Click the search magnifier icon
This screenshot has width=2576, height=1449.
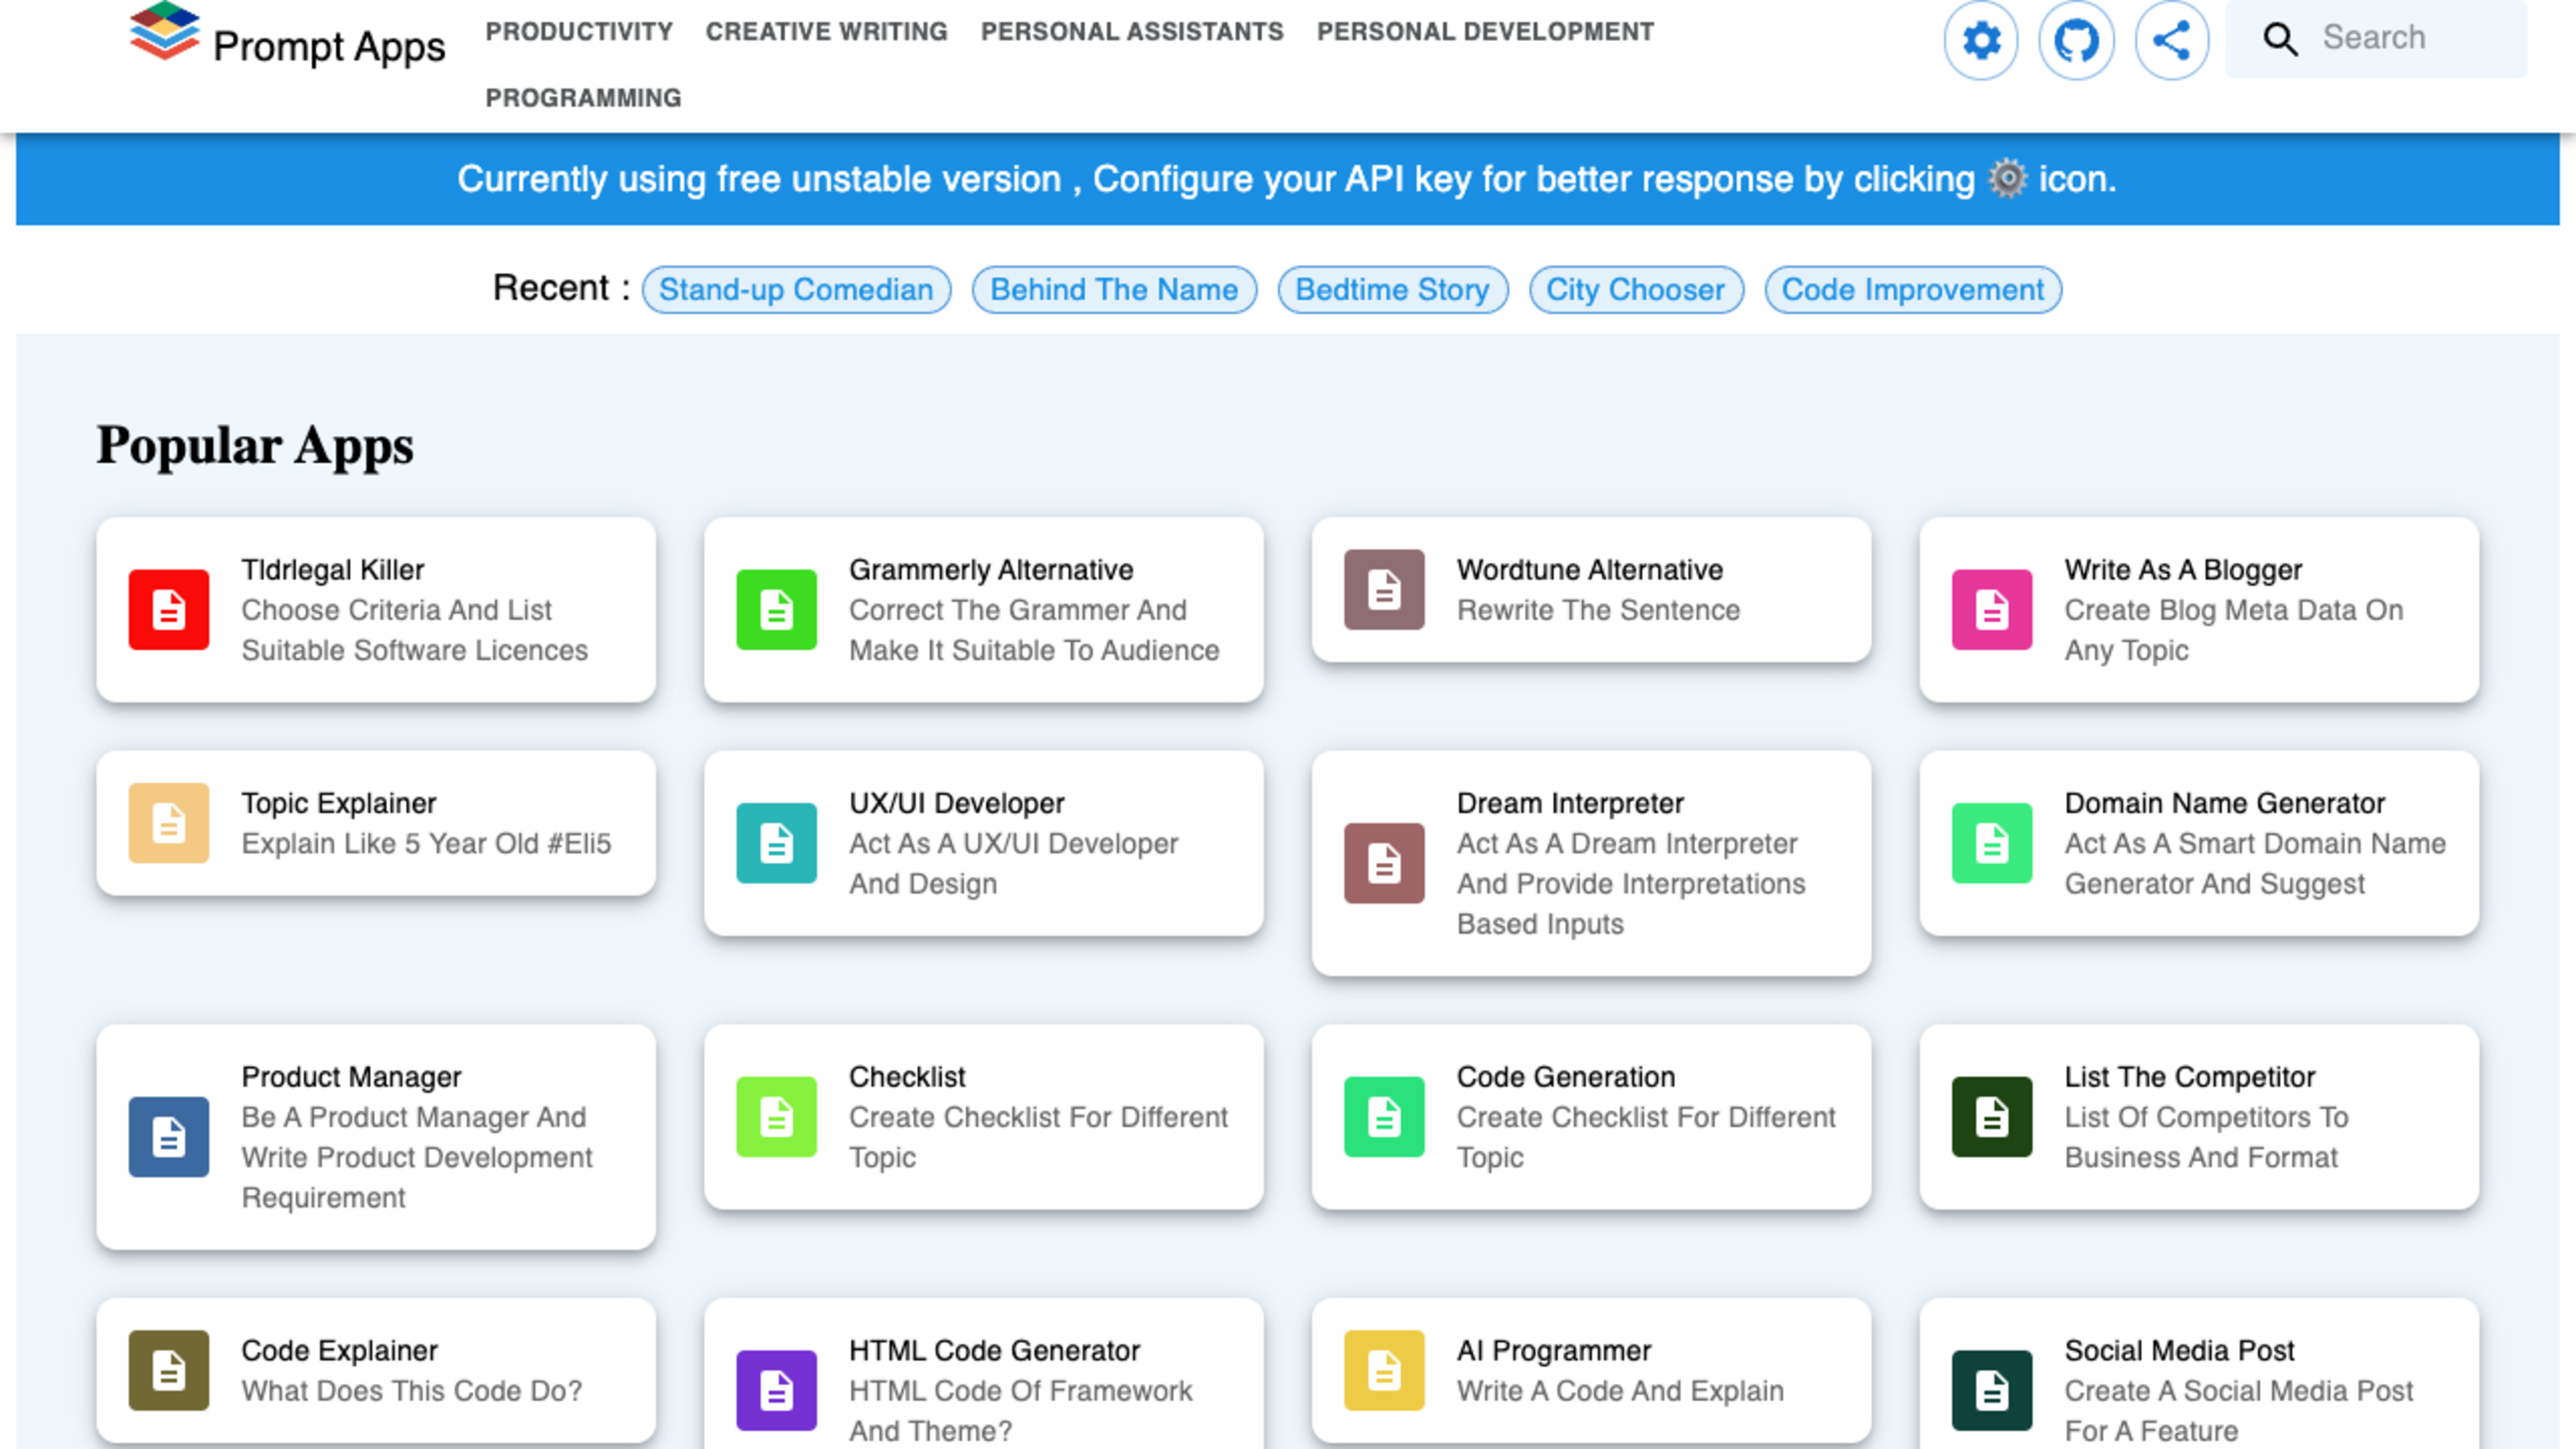coord(2280,39)
